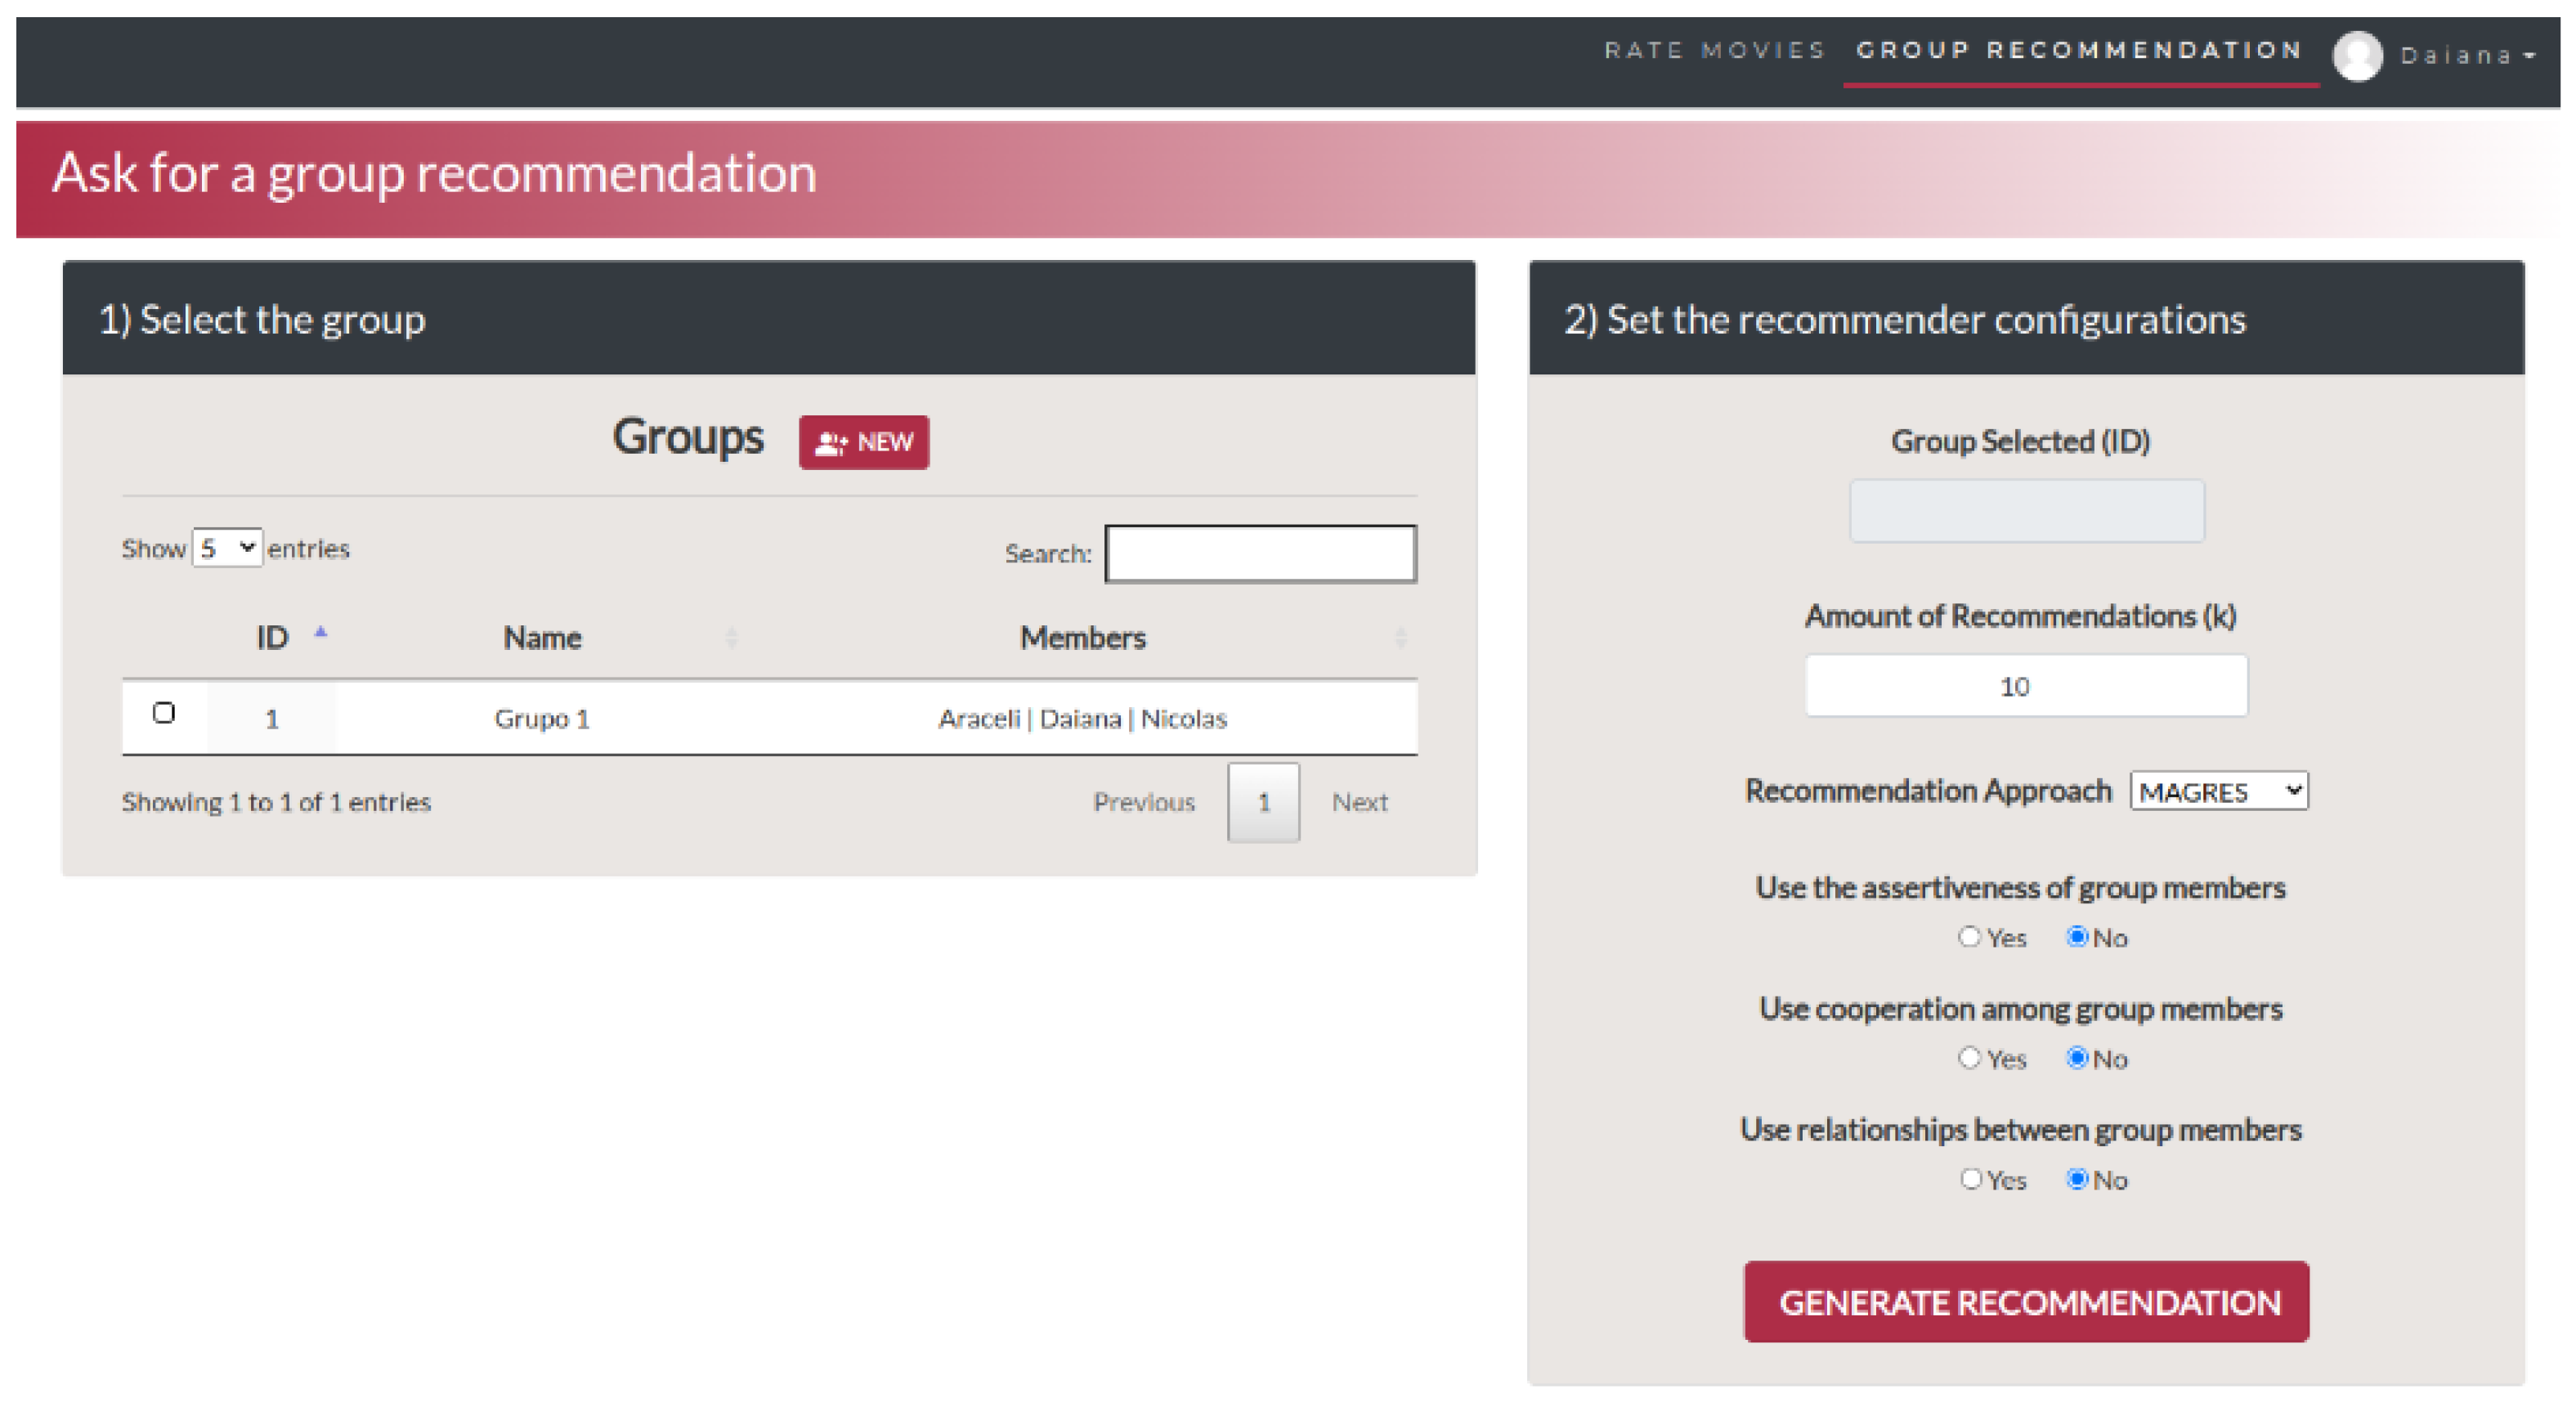The height and width of the screenshot is (1411, 2576).
Task: Click the Previous pagination link
Action: [x=1143, y=802]
